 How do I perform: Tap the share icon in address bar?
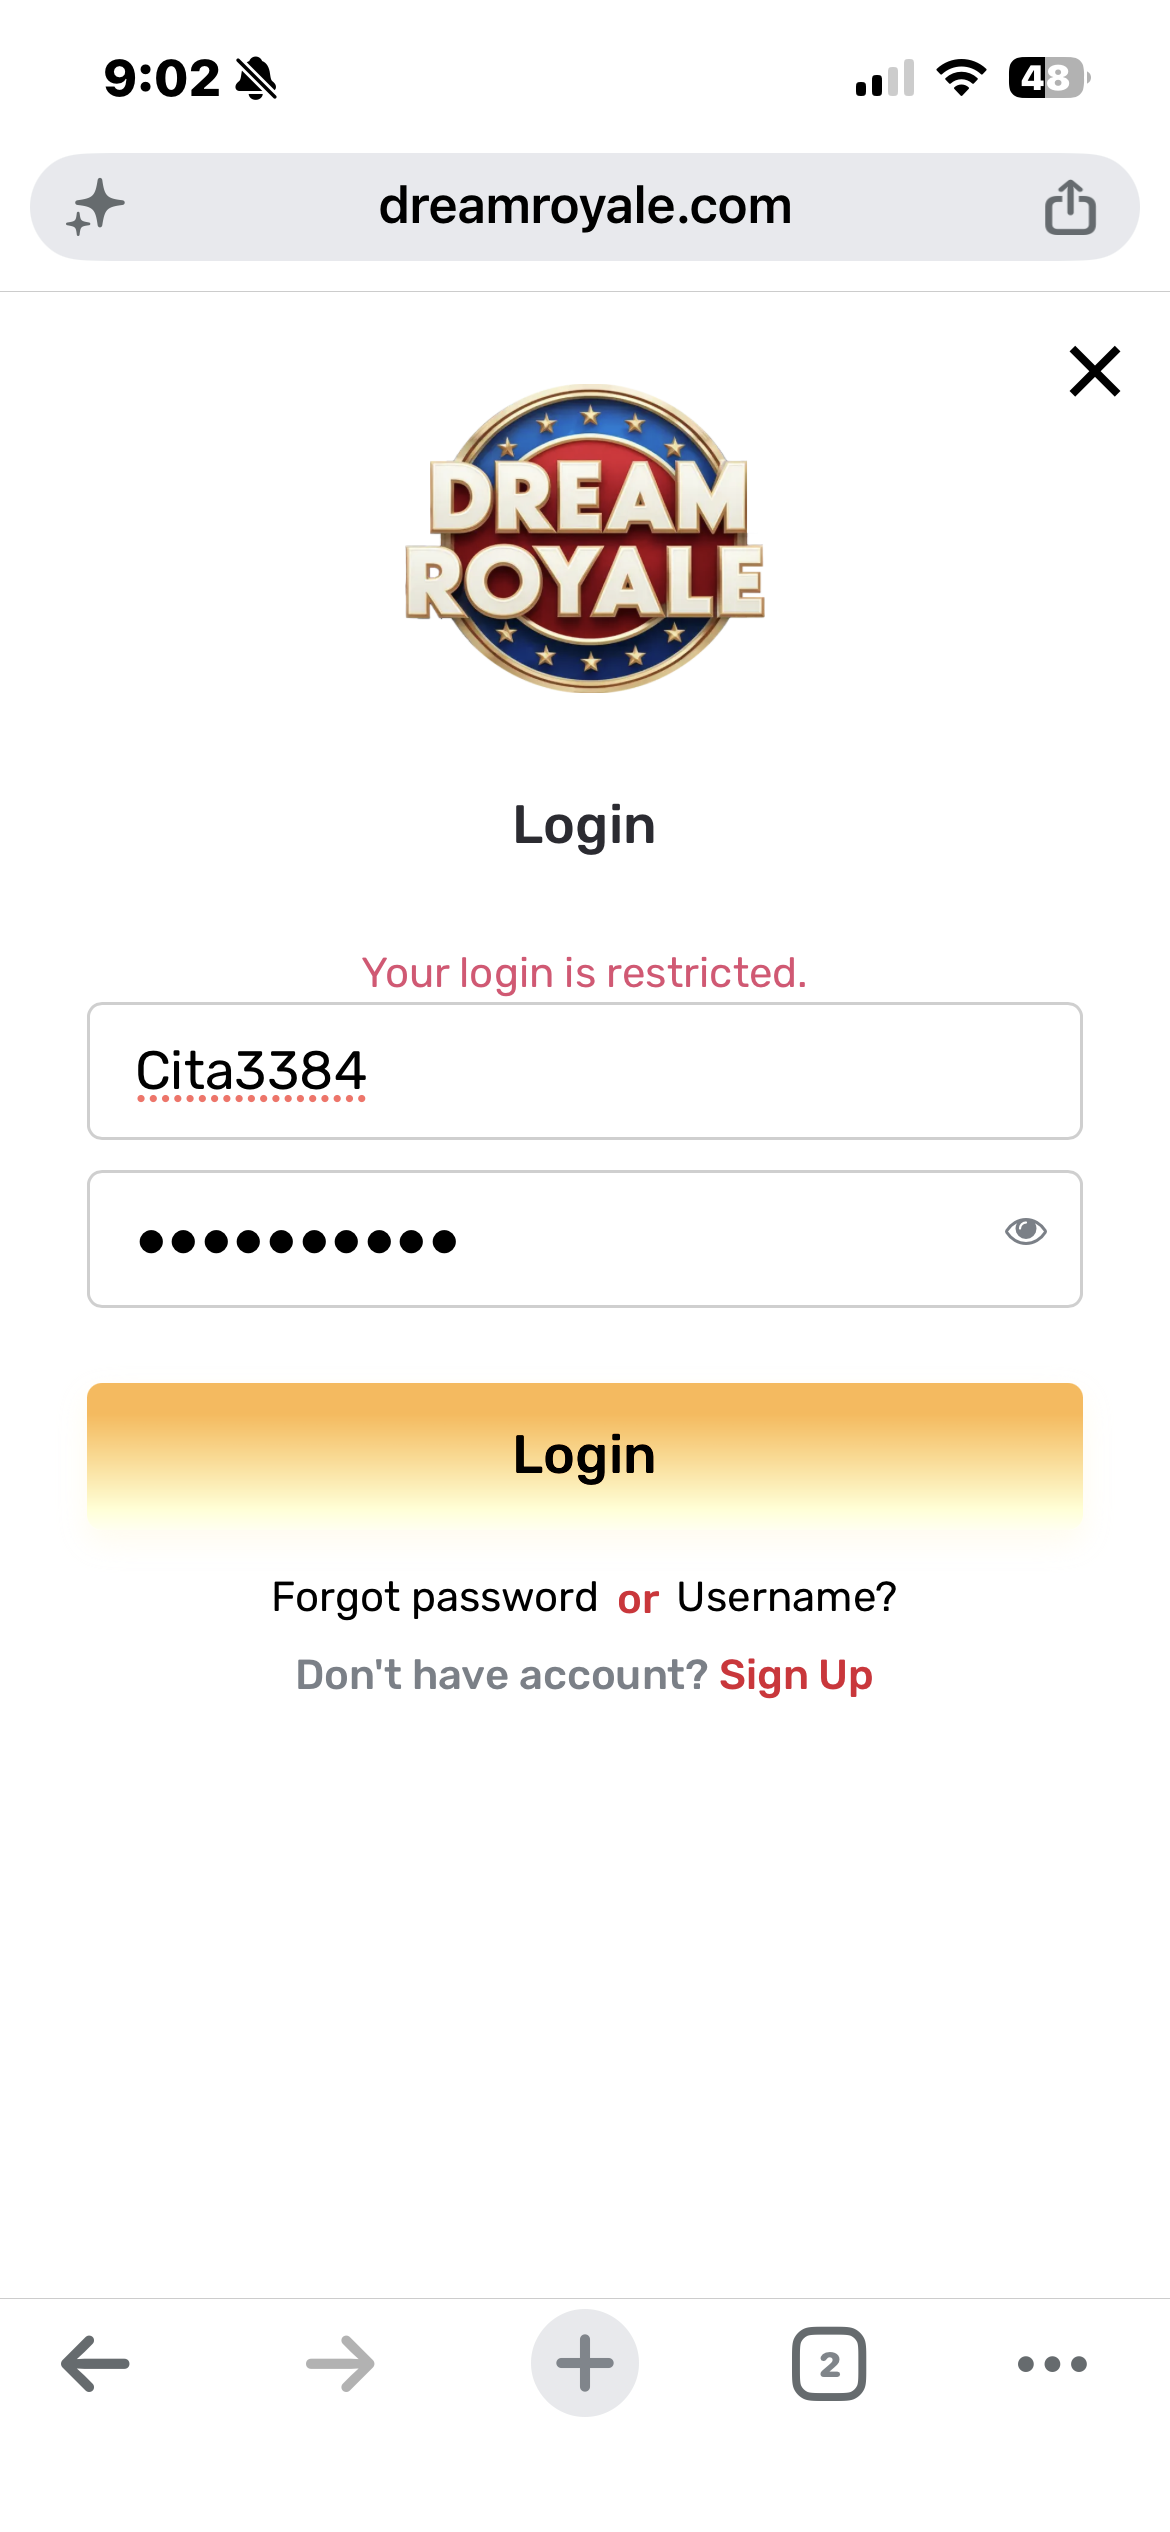1070,207
